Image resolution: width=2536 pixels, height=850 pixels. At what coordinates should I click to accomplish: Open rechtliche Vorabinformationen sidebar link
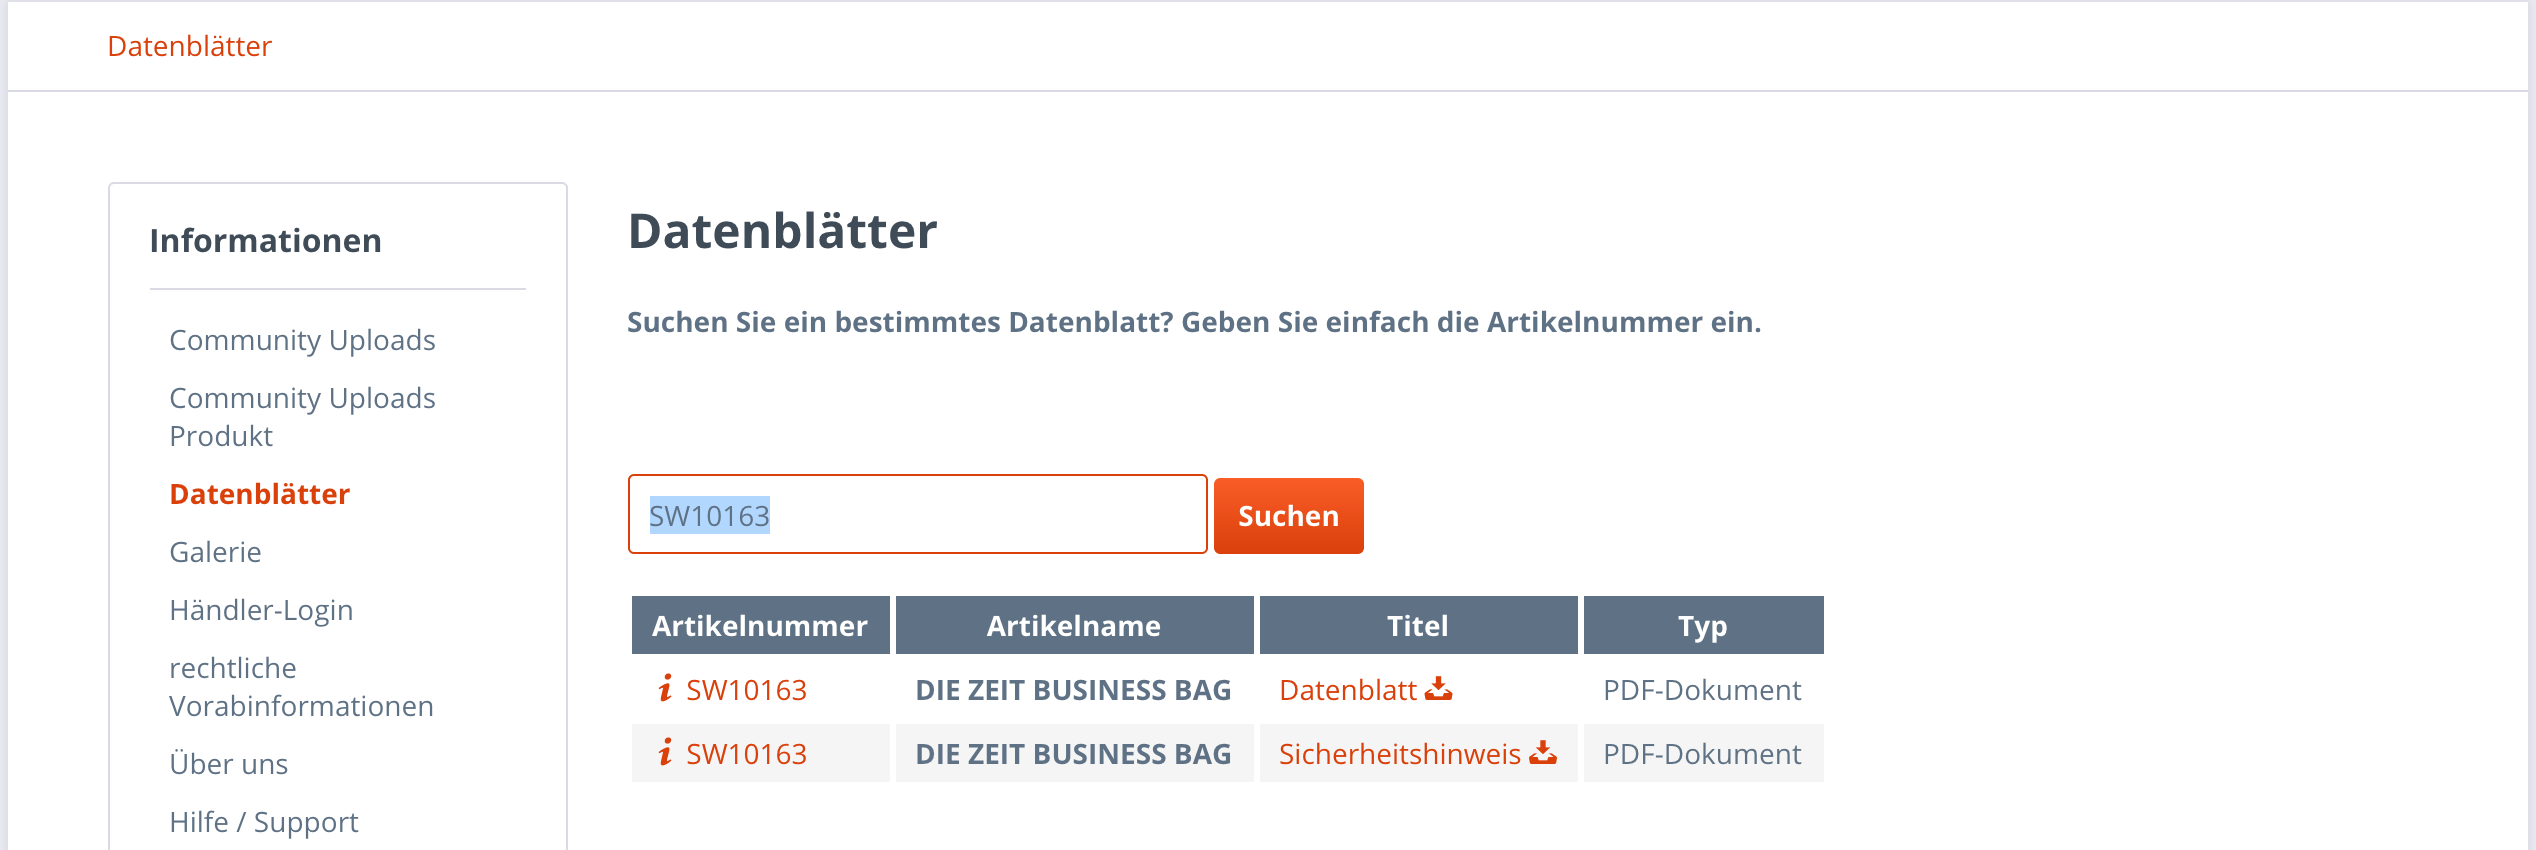click(x=301, y=687)
